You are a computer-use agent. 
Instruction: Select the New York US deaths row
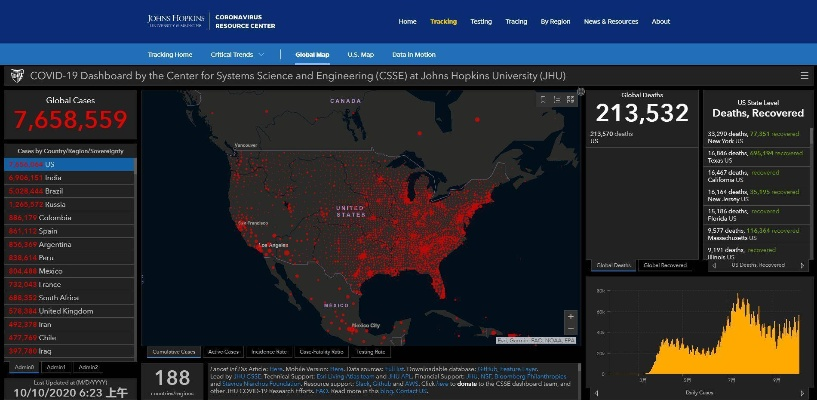pos(756,138)
